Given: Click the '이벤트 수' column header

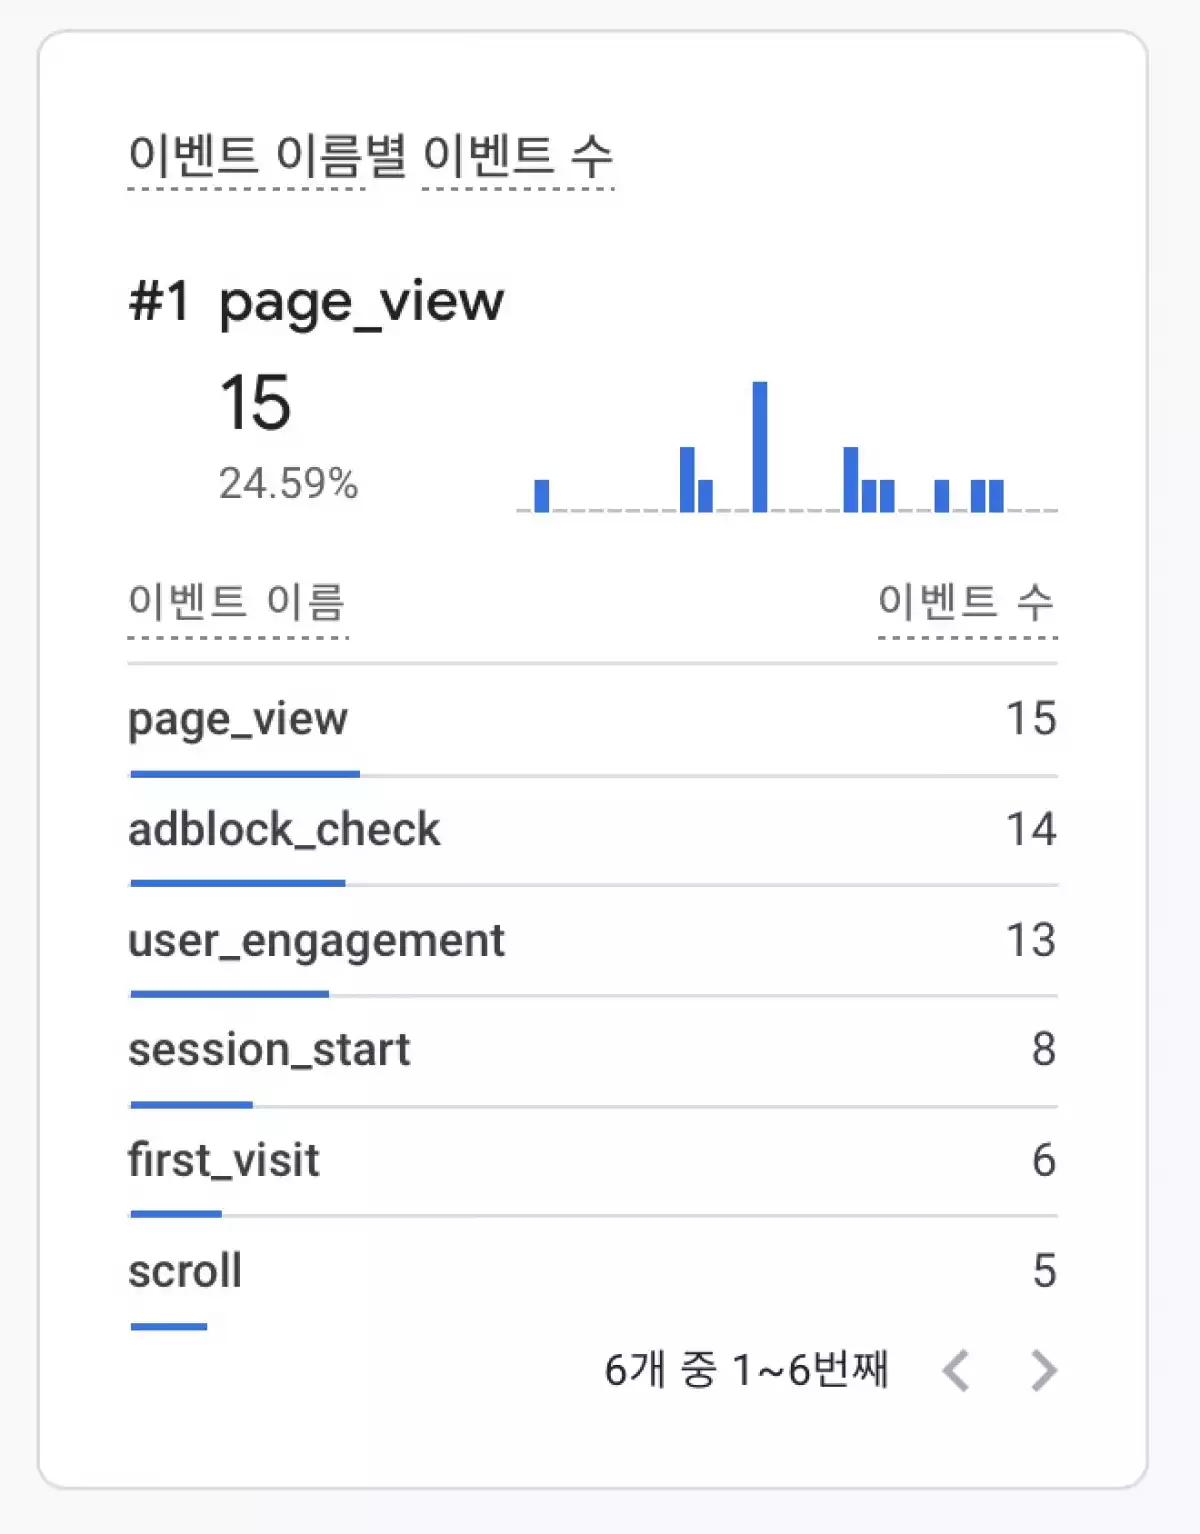Looking at the screenshot, I should click(966, 602).
